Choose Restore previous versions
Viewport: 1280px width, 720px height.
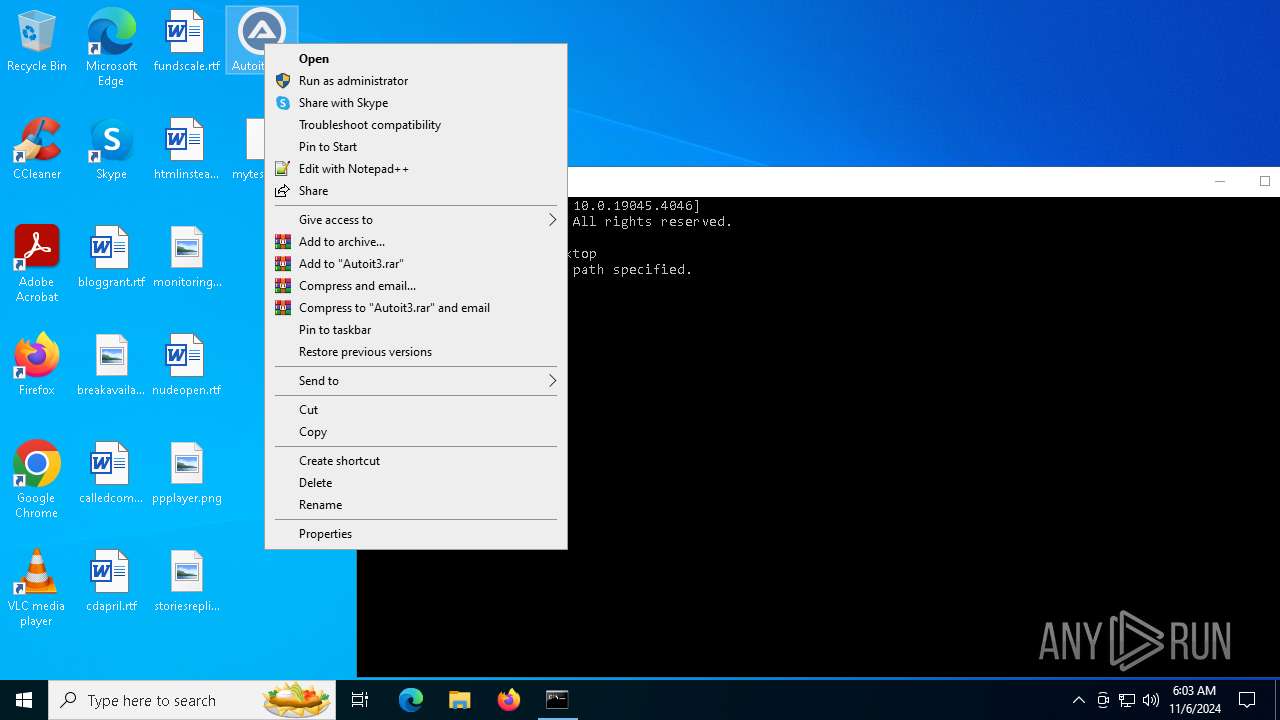pos(416,352)
